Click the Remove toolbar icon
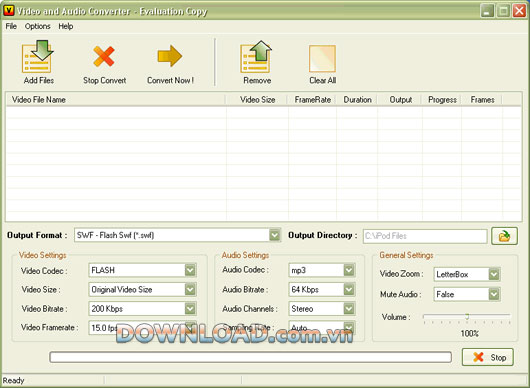Image resolution: width=530 pixels, height=388 pixels. 256,56
